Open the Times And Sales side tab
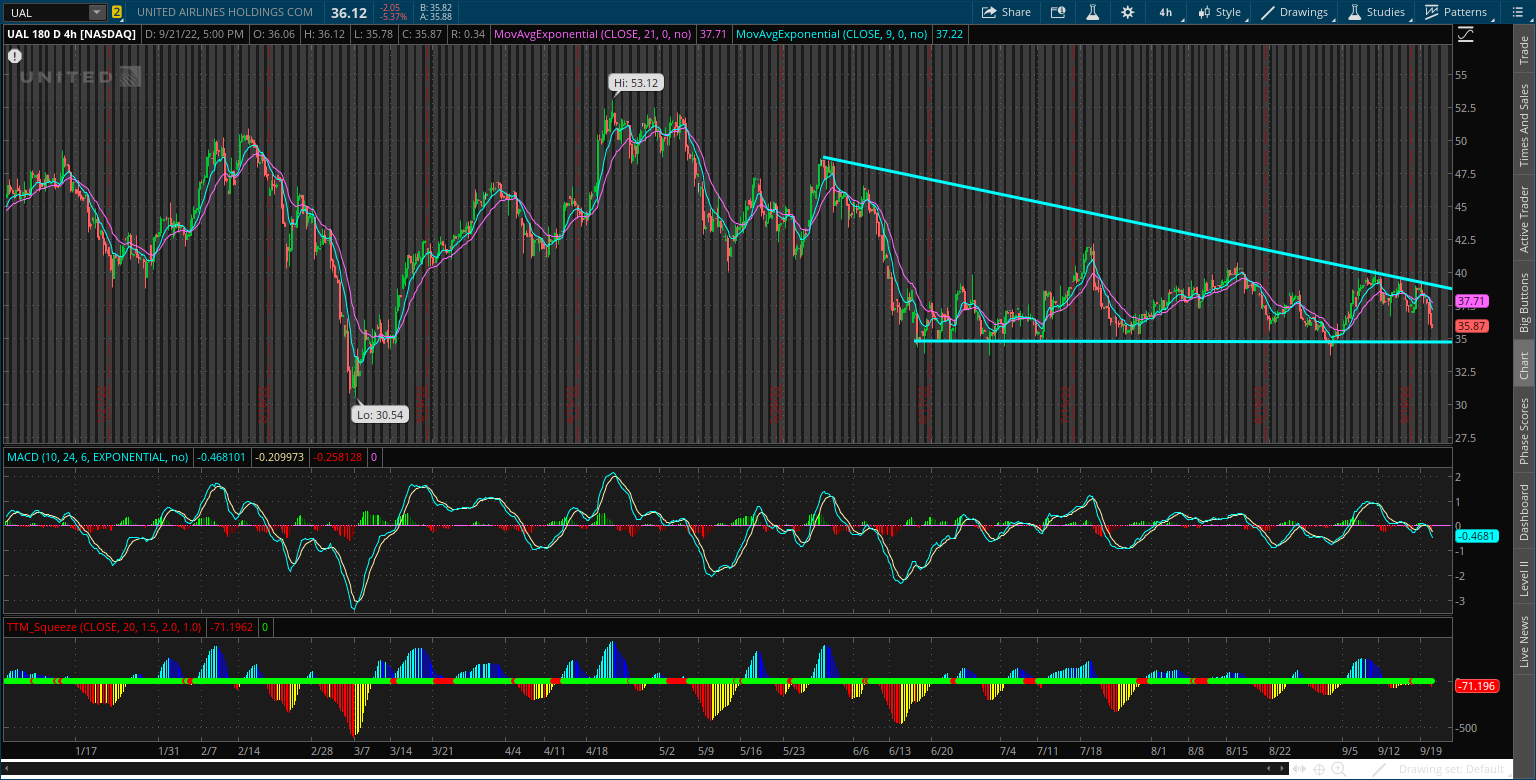 (x=1524, y=125)
